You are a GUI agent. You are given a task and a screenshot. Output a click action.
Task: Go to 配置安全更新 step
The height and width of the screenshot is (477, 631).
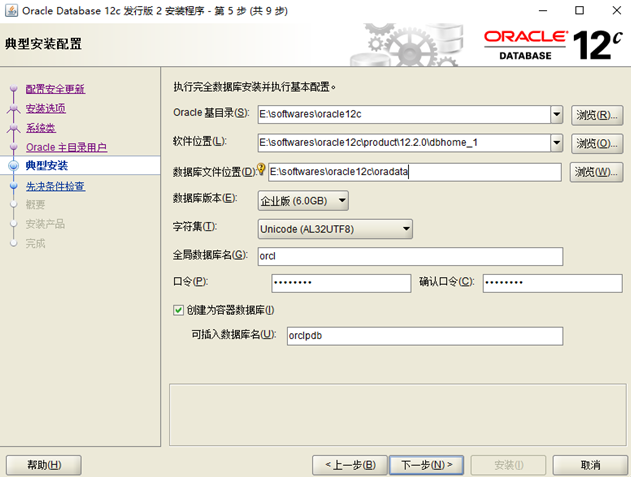[56, 89]
